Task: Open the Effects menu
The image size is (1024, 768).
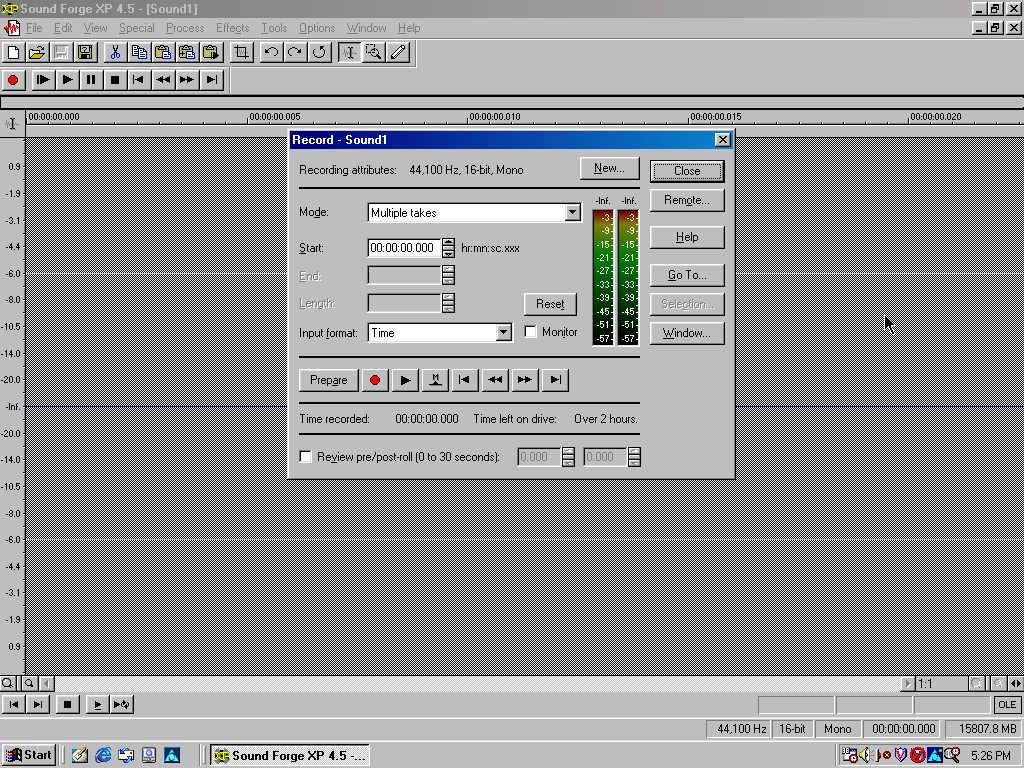Action: coord(232,28)
